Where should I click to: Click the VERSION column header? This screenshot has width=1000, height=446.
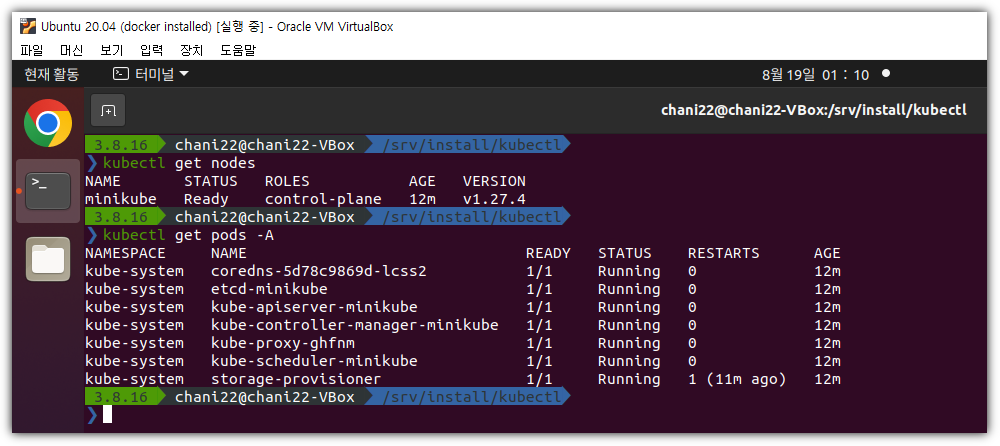point(494,181)
